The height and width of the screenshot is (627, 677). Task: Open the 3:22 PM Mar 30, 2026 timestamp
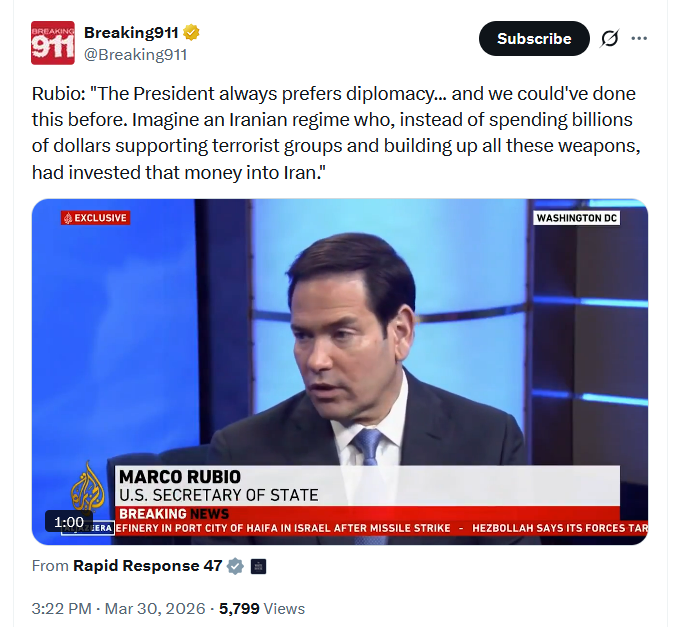click(118, 608)
